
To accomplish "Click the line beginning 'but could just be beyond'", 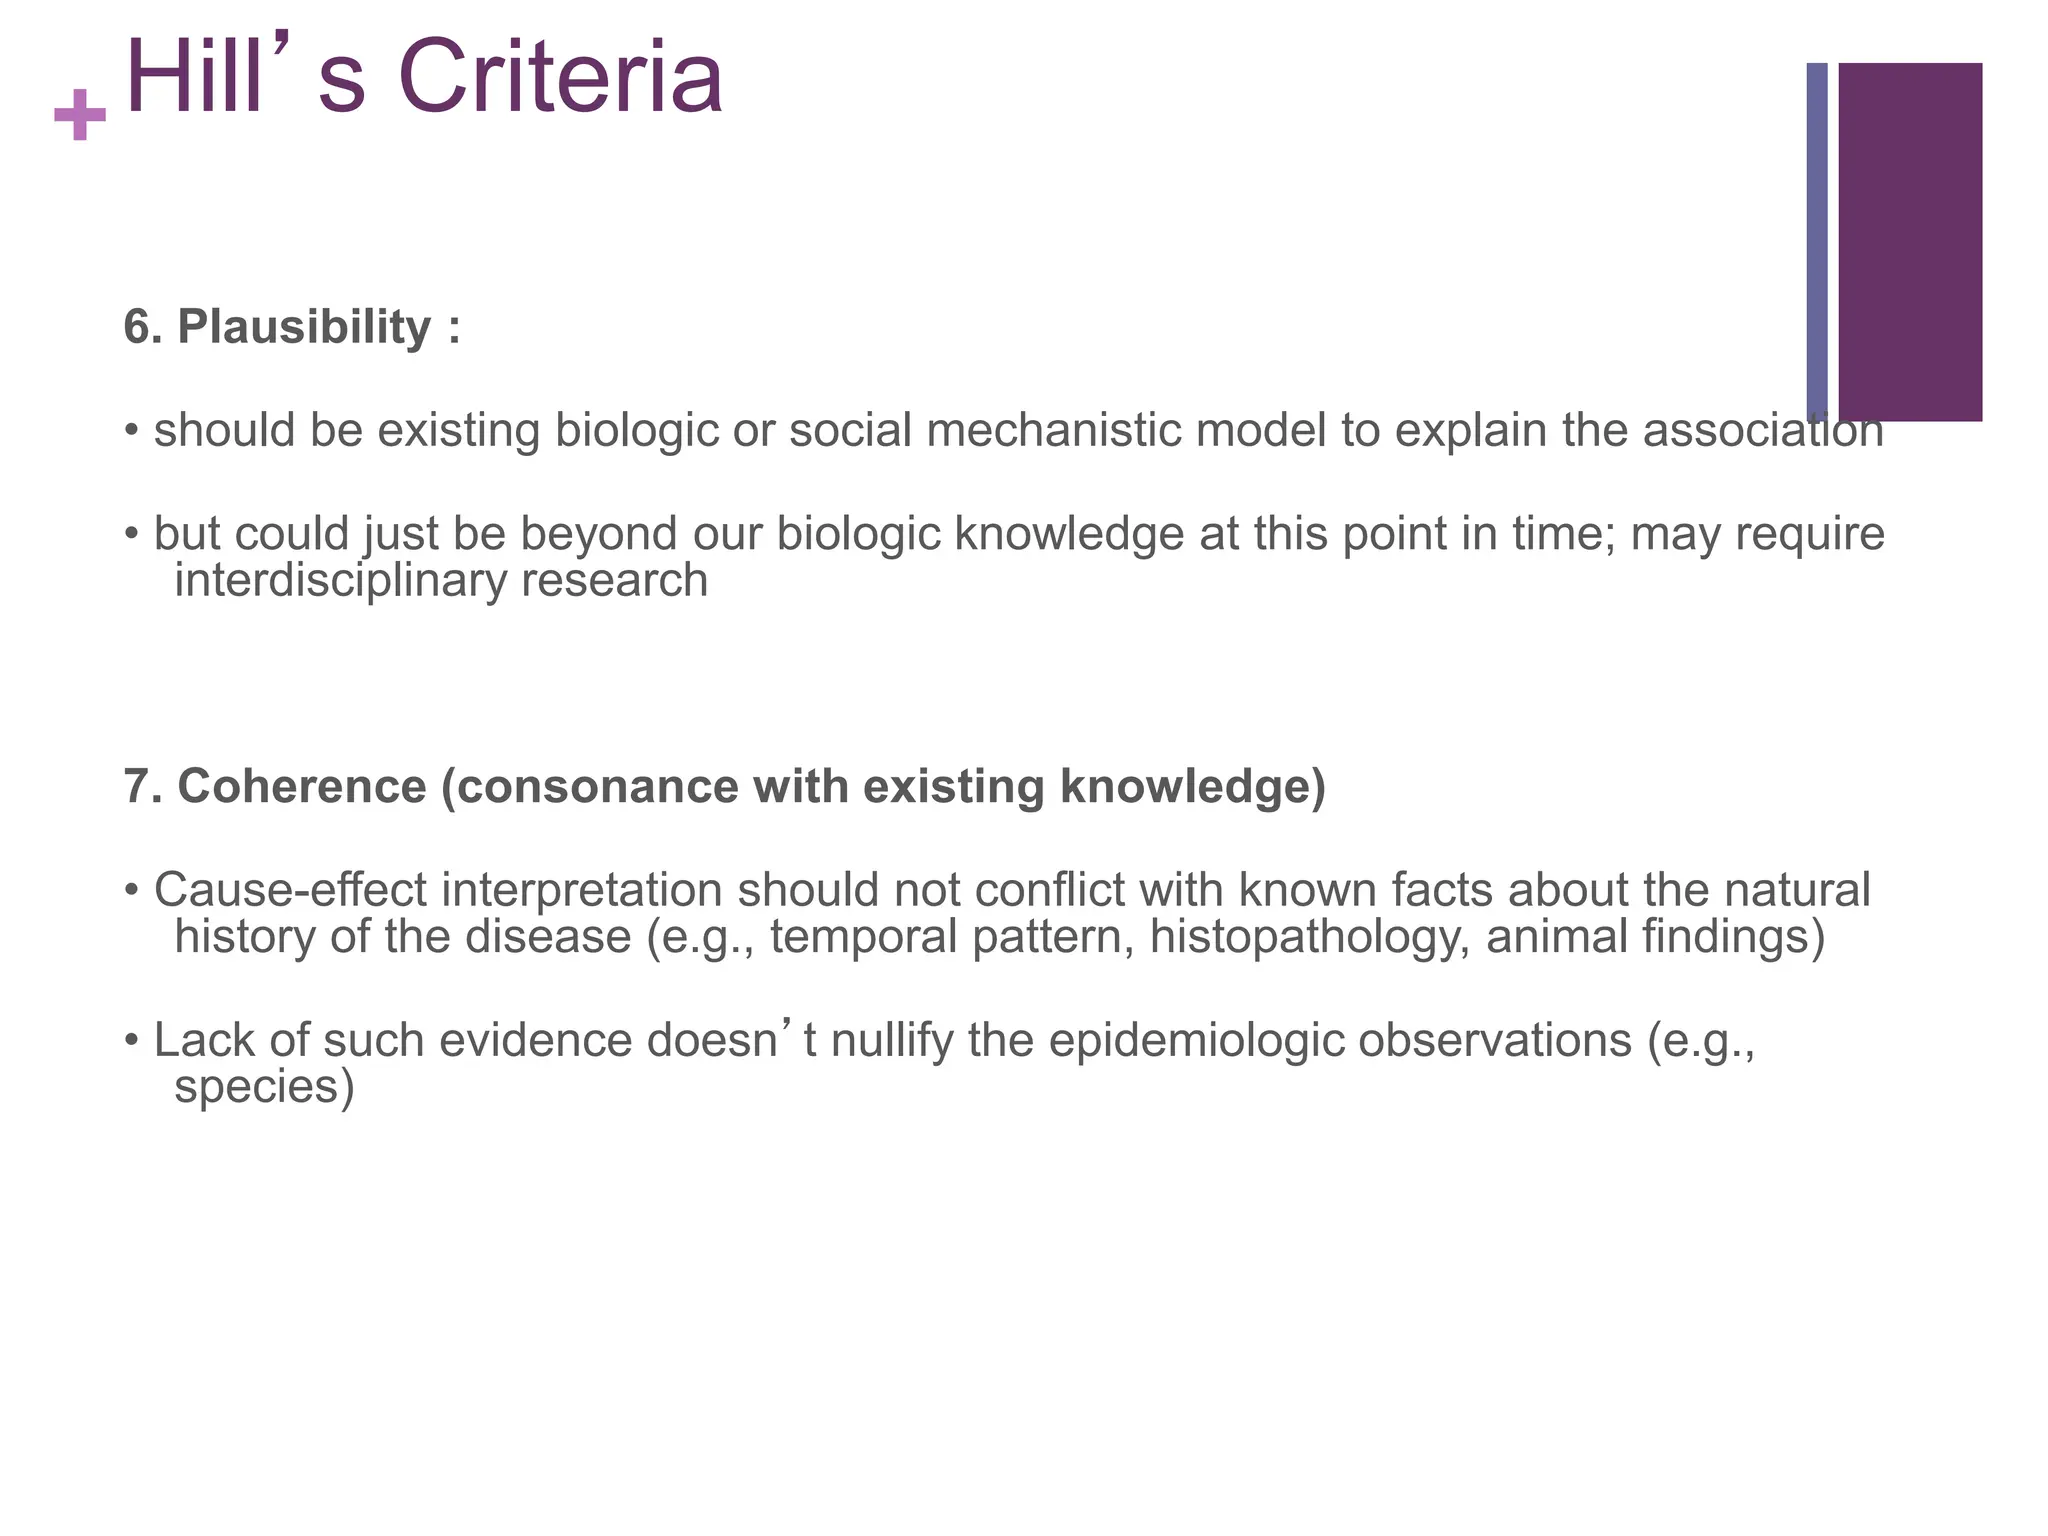I will click(x=1000, y=533).
